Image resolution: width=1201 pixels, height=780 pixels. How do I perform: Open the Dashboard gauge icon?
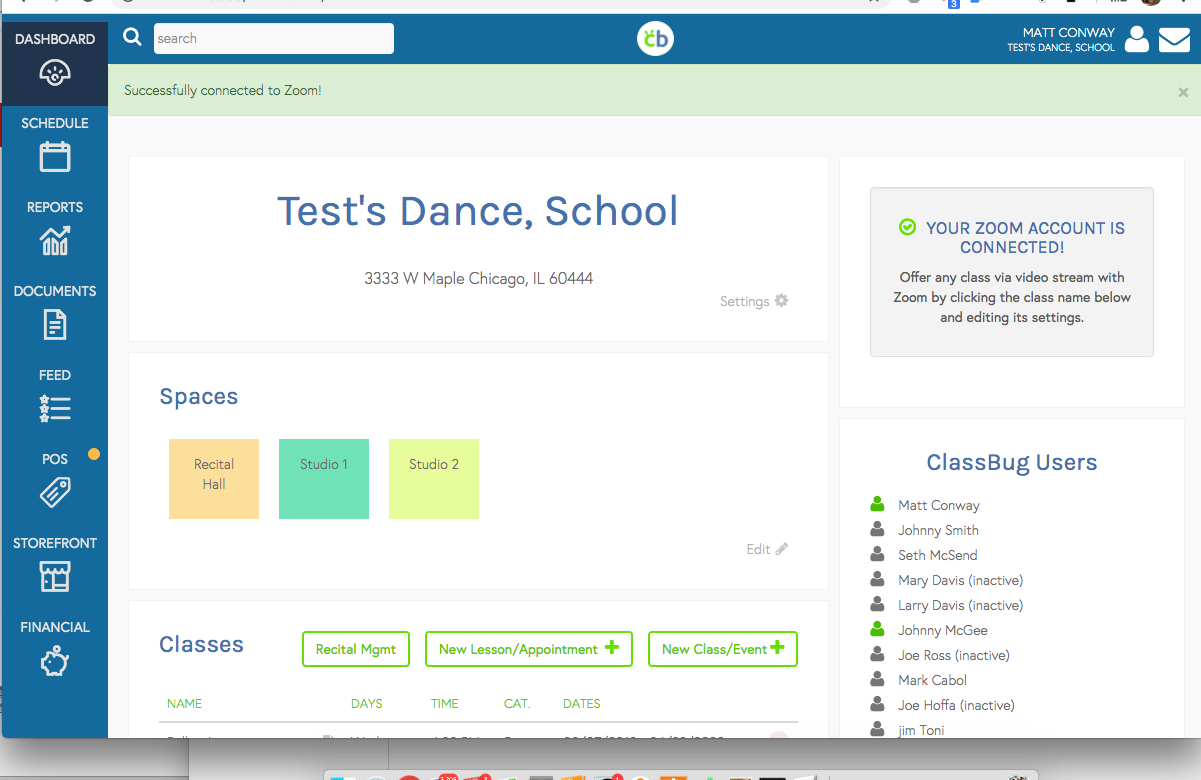pos(55,73)
